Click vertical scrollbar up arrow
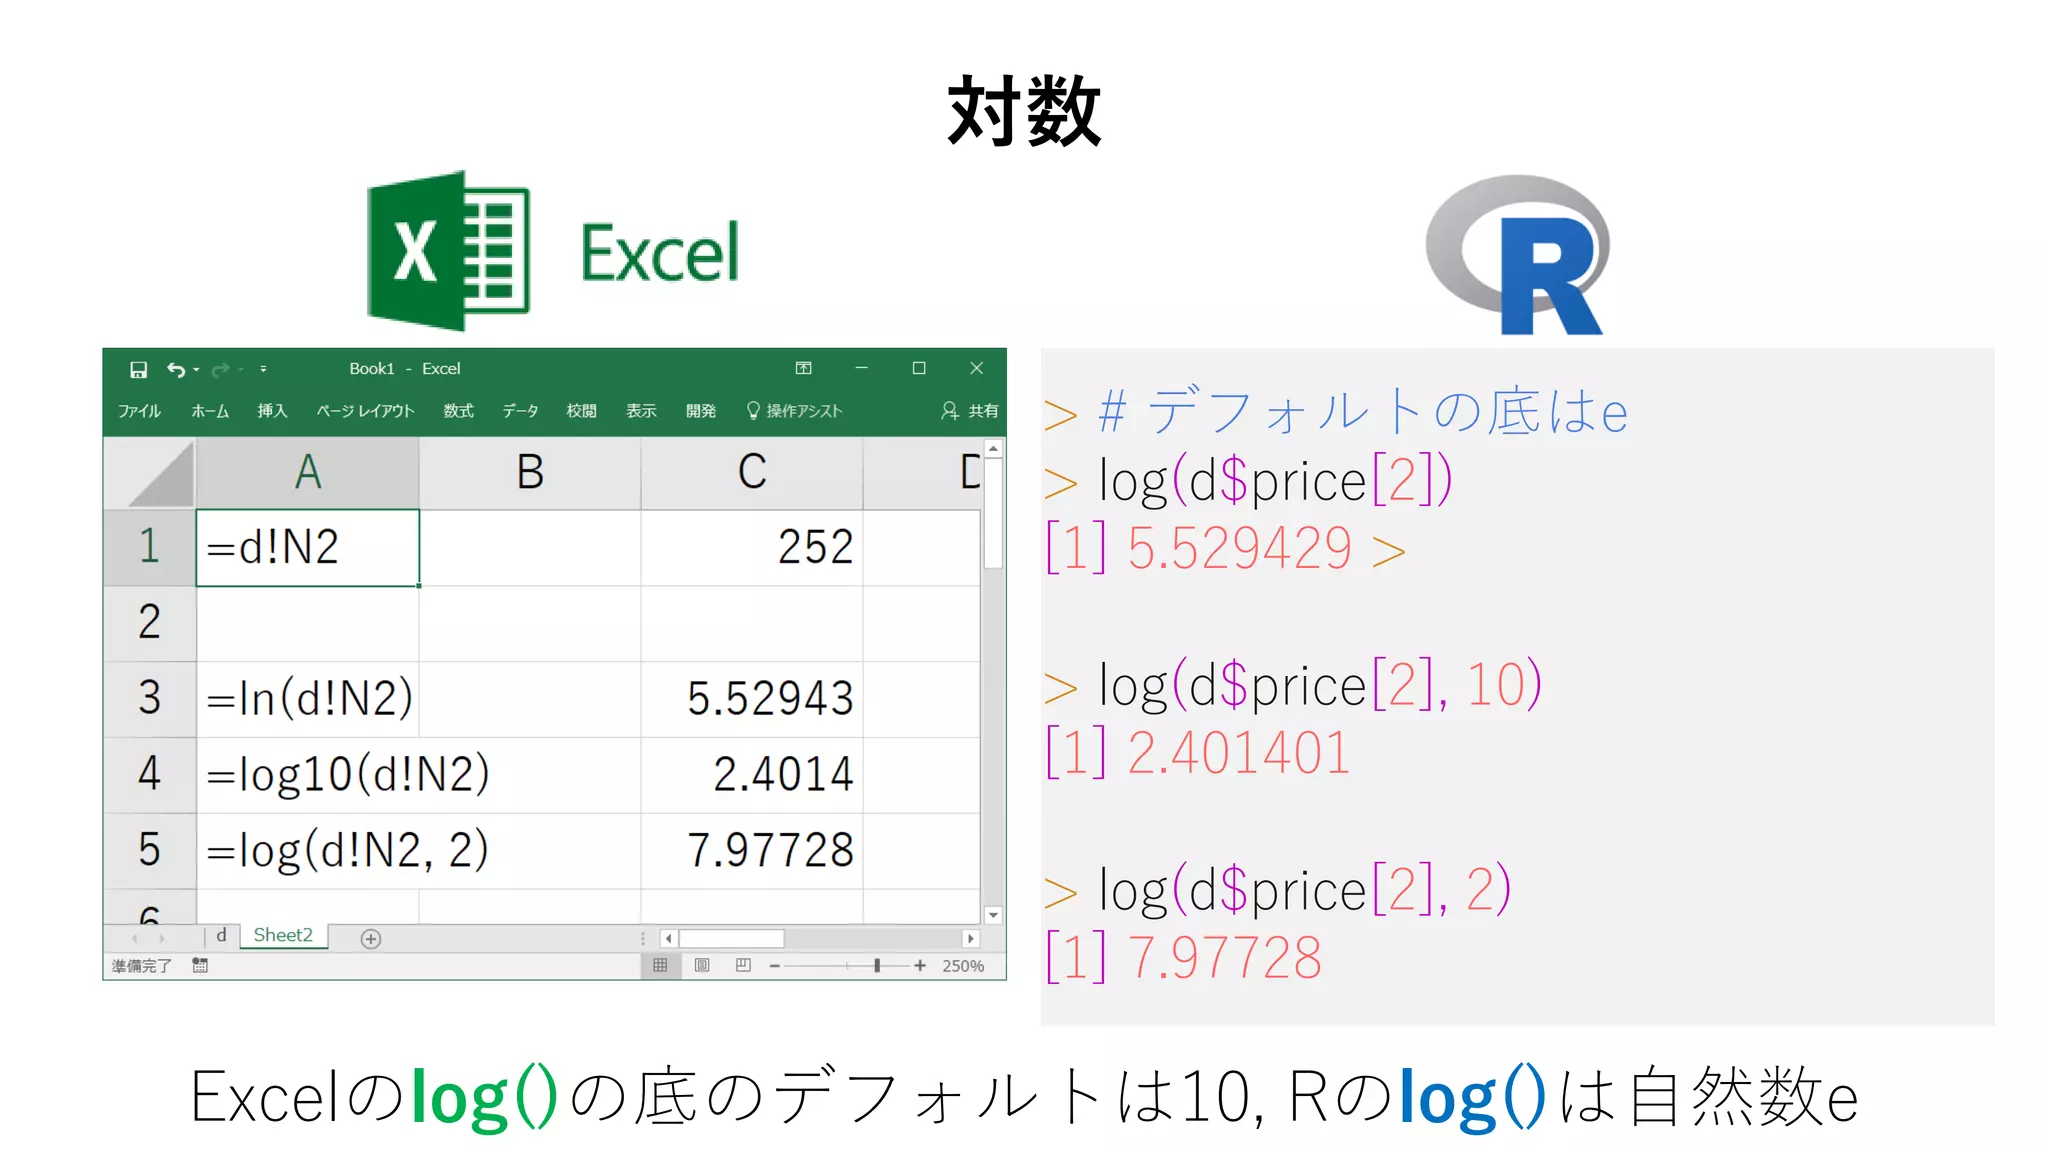2048x1152 pixels. (x=993, y=449)
